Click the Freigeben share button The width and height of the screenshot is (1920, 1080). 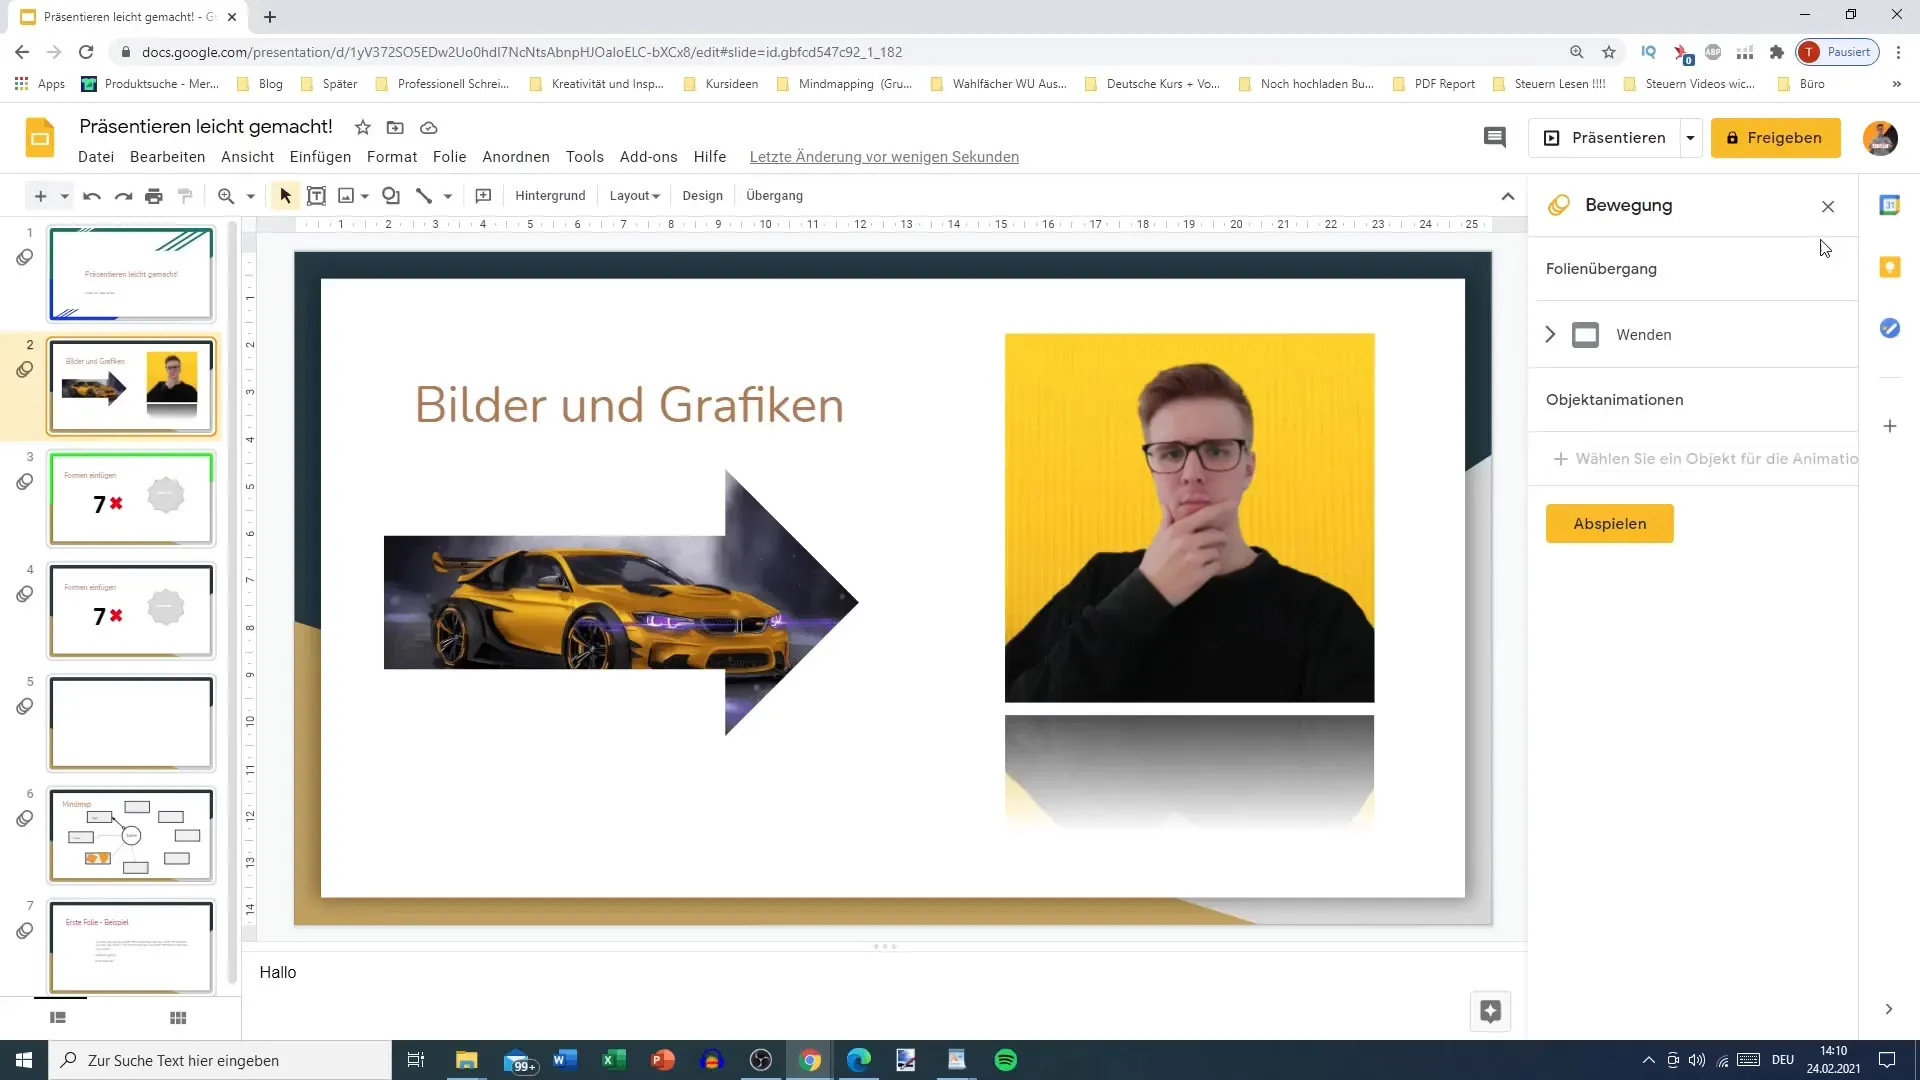point(1775,138)
